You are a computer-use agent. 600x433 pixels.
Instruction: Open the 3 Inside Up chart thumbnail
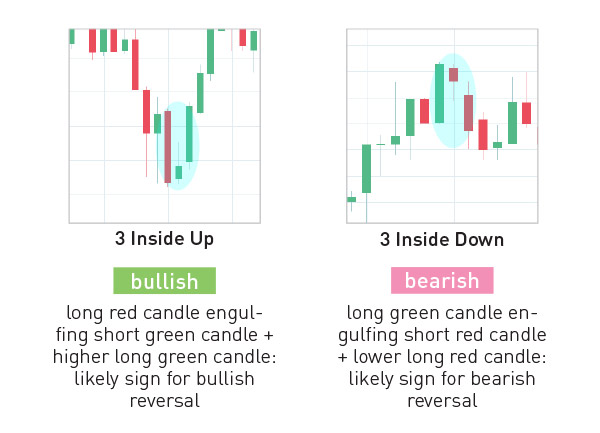[x=165, y=126]
